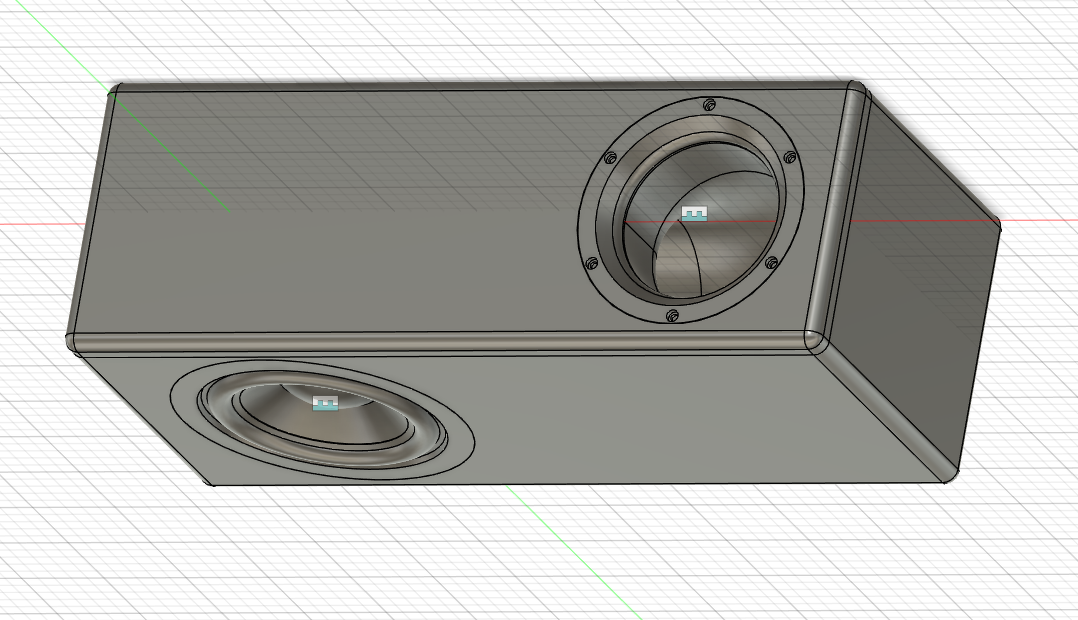
Task: Select the rigid joint glyph on the speaker cone
Action: pyautogui.click(x=326, y=403)
